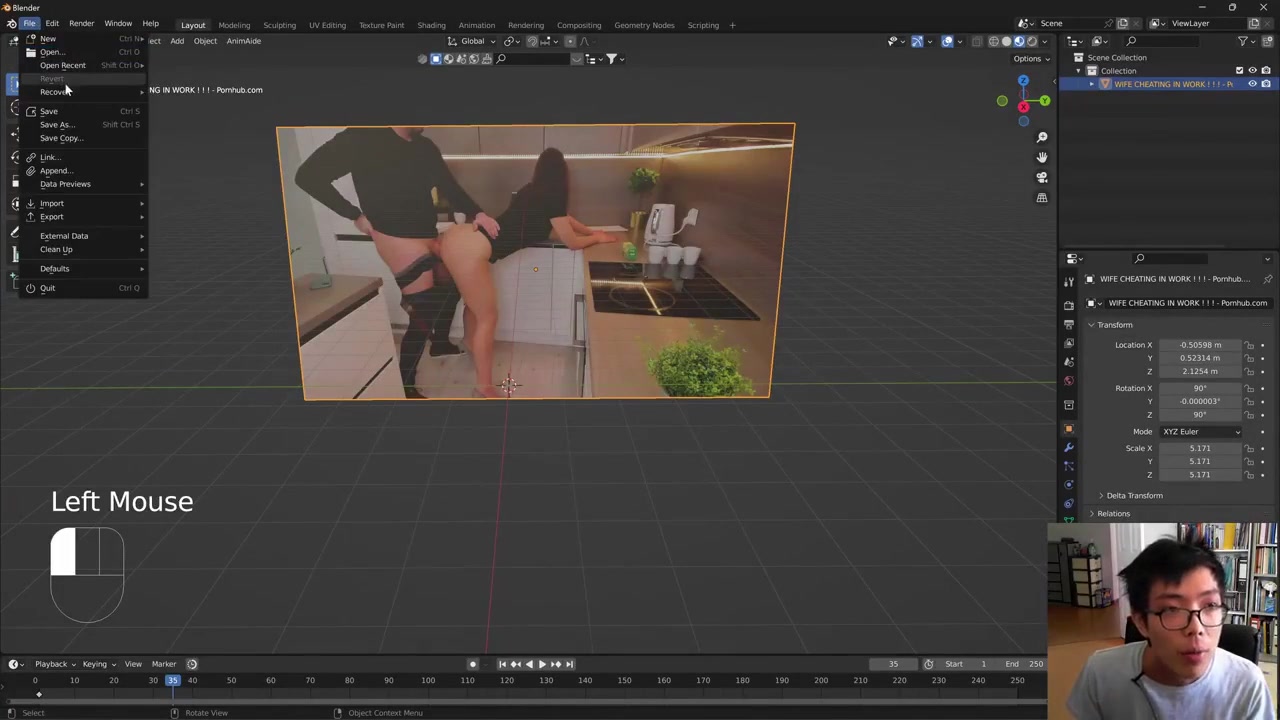The width and height of the screenshot is (1280, 720).
Task: Toggle the camera view icon
Action: point(1041,177)
